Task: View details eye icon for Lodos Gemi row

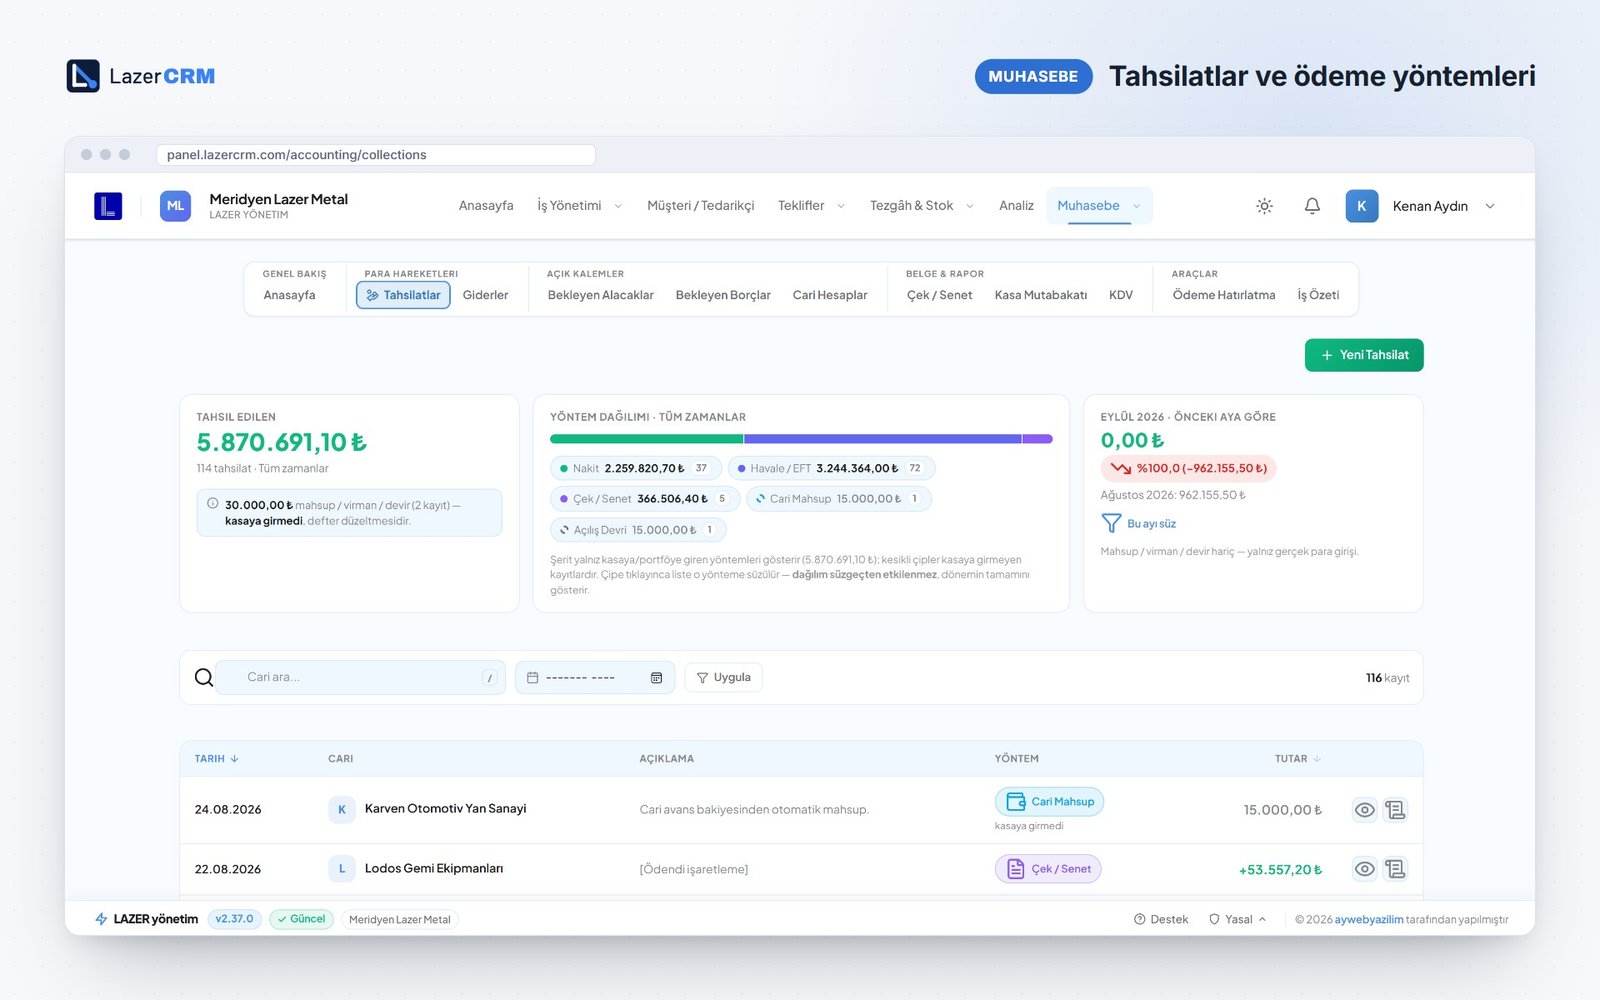Action: click(1365, 869)
